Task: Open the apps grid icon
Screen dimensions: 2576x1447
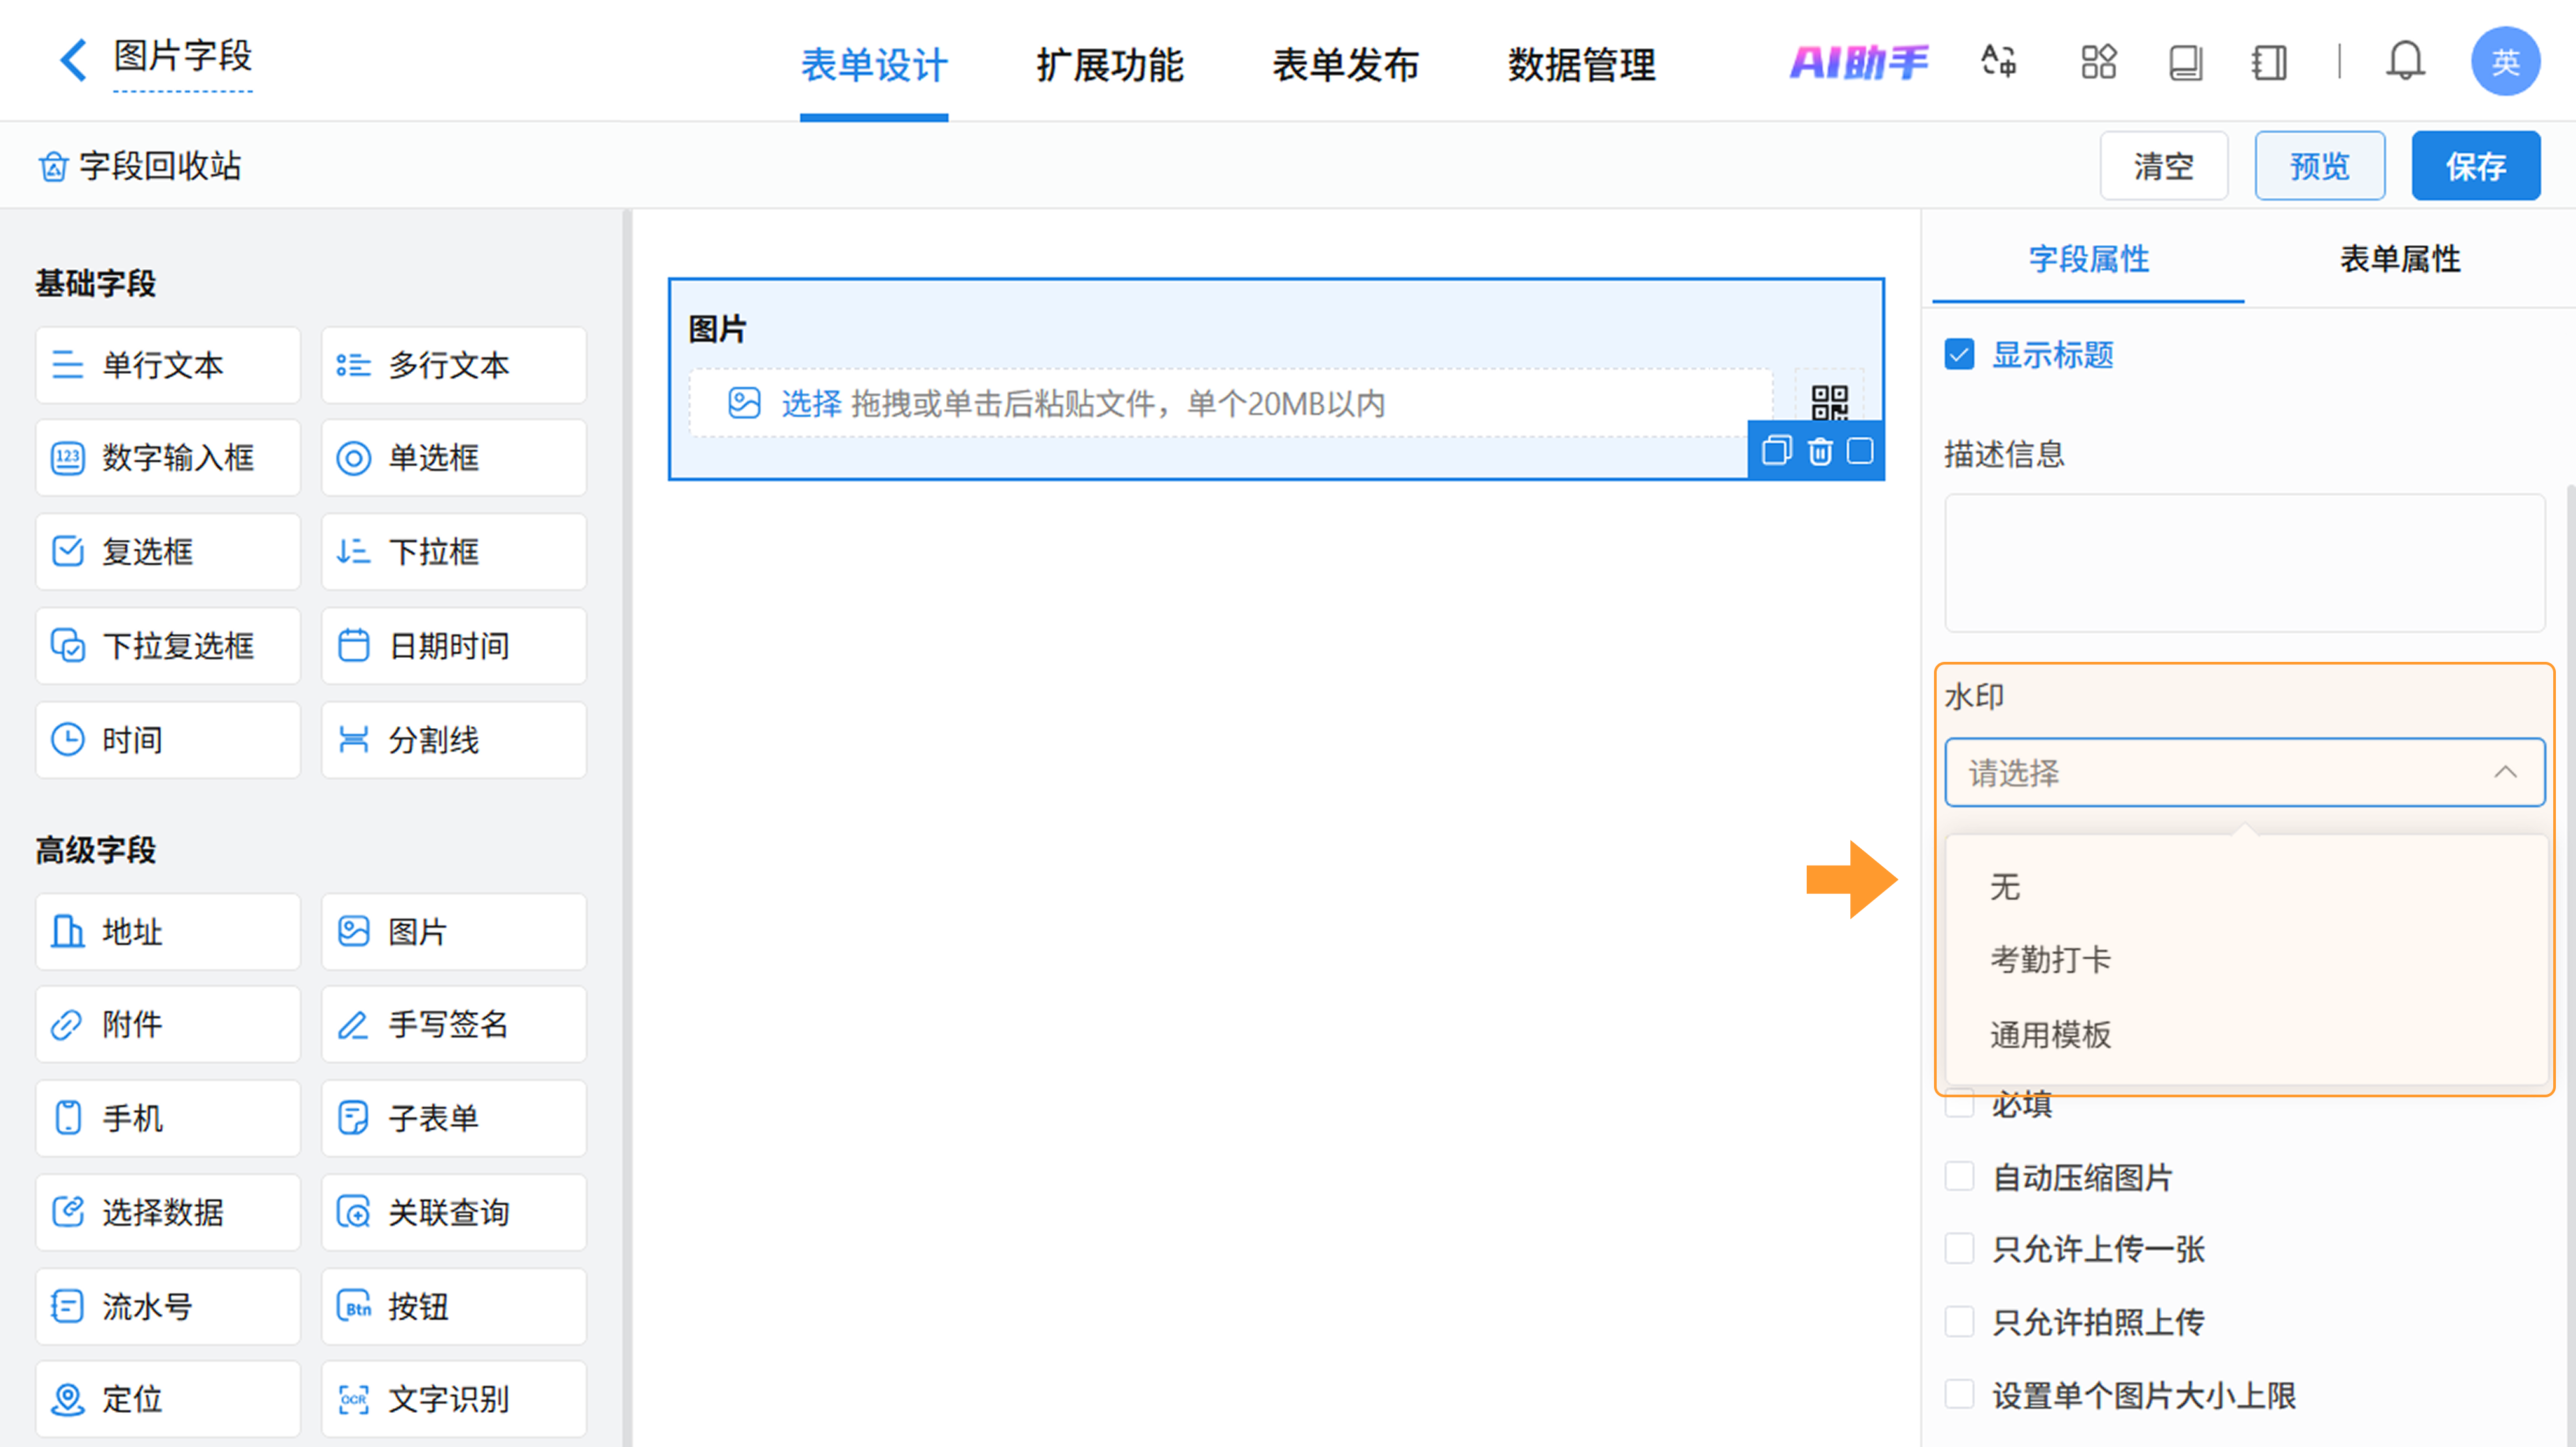Action: 2098,62
